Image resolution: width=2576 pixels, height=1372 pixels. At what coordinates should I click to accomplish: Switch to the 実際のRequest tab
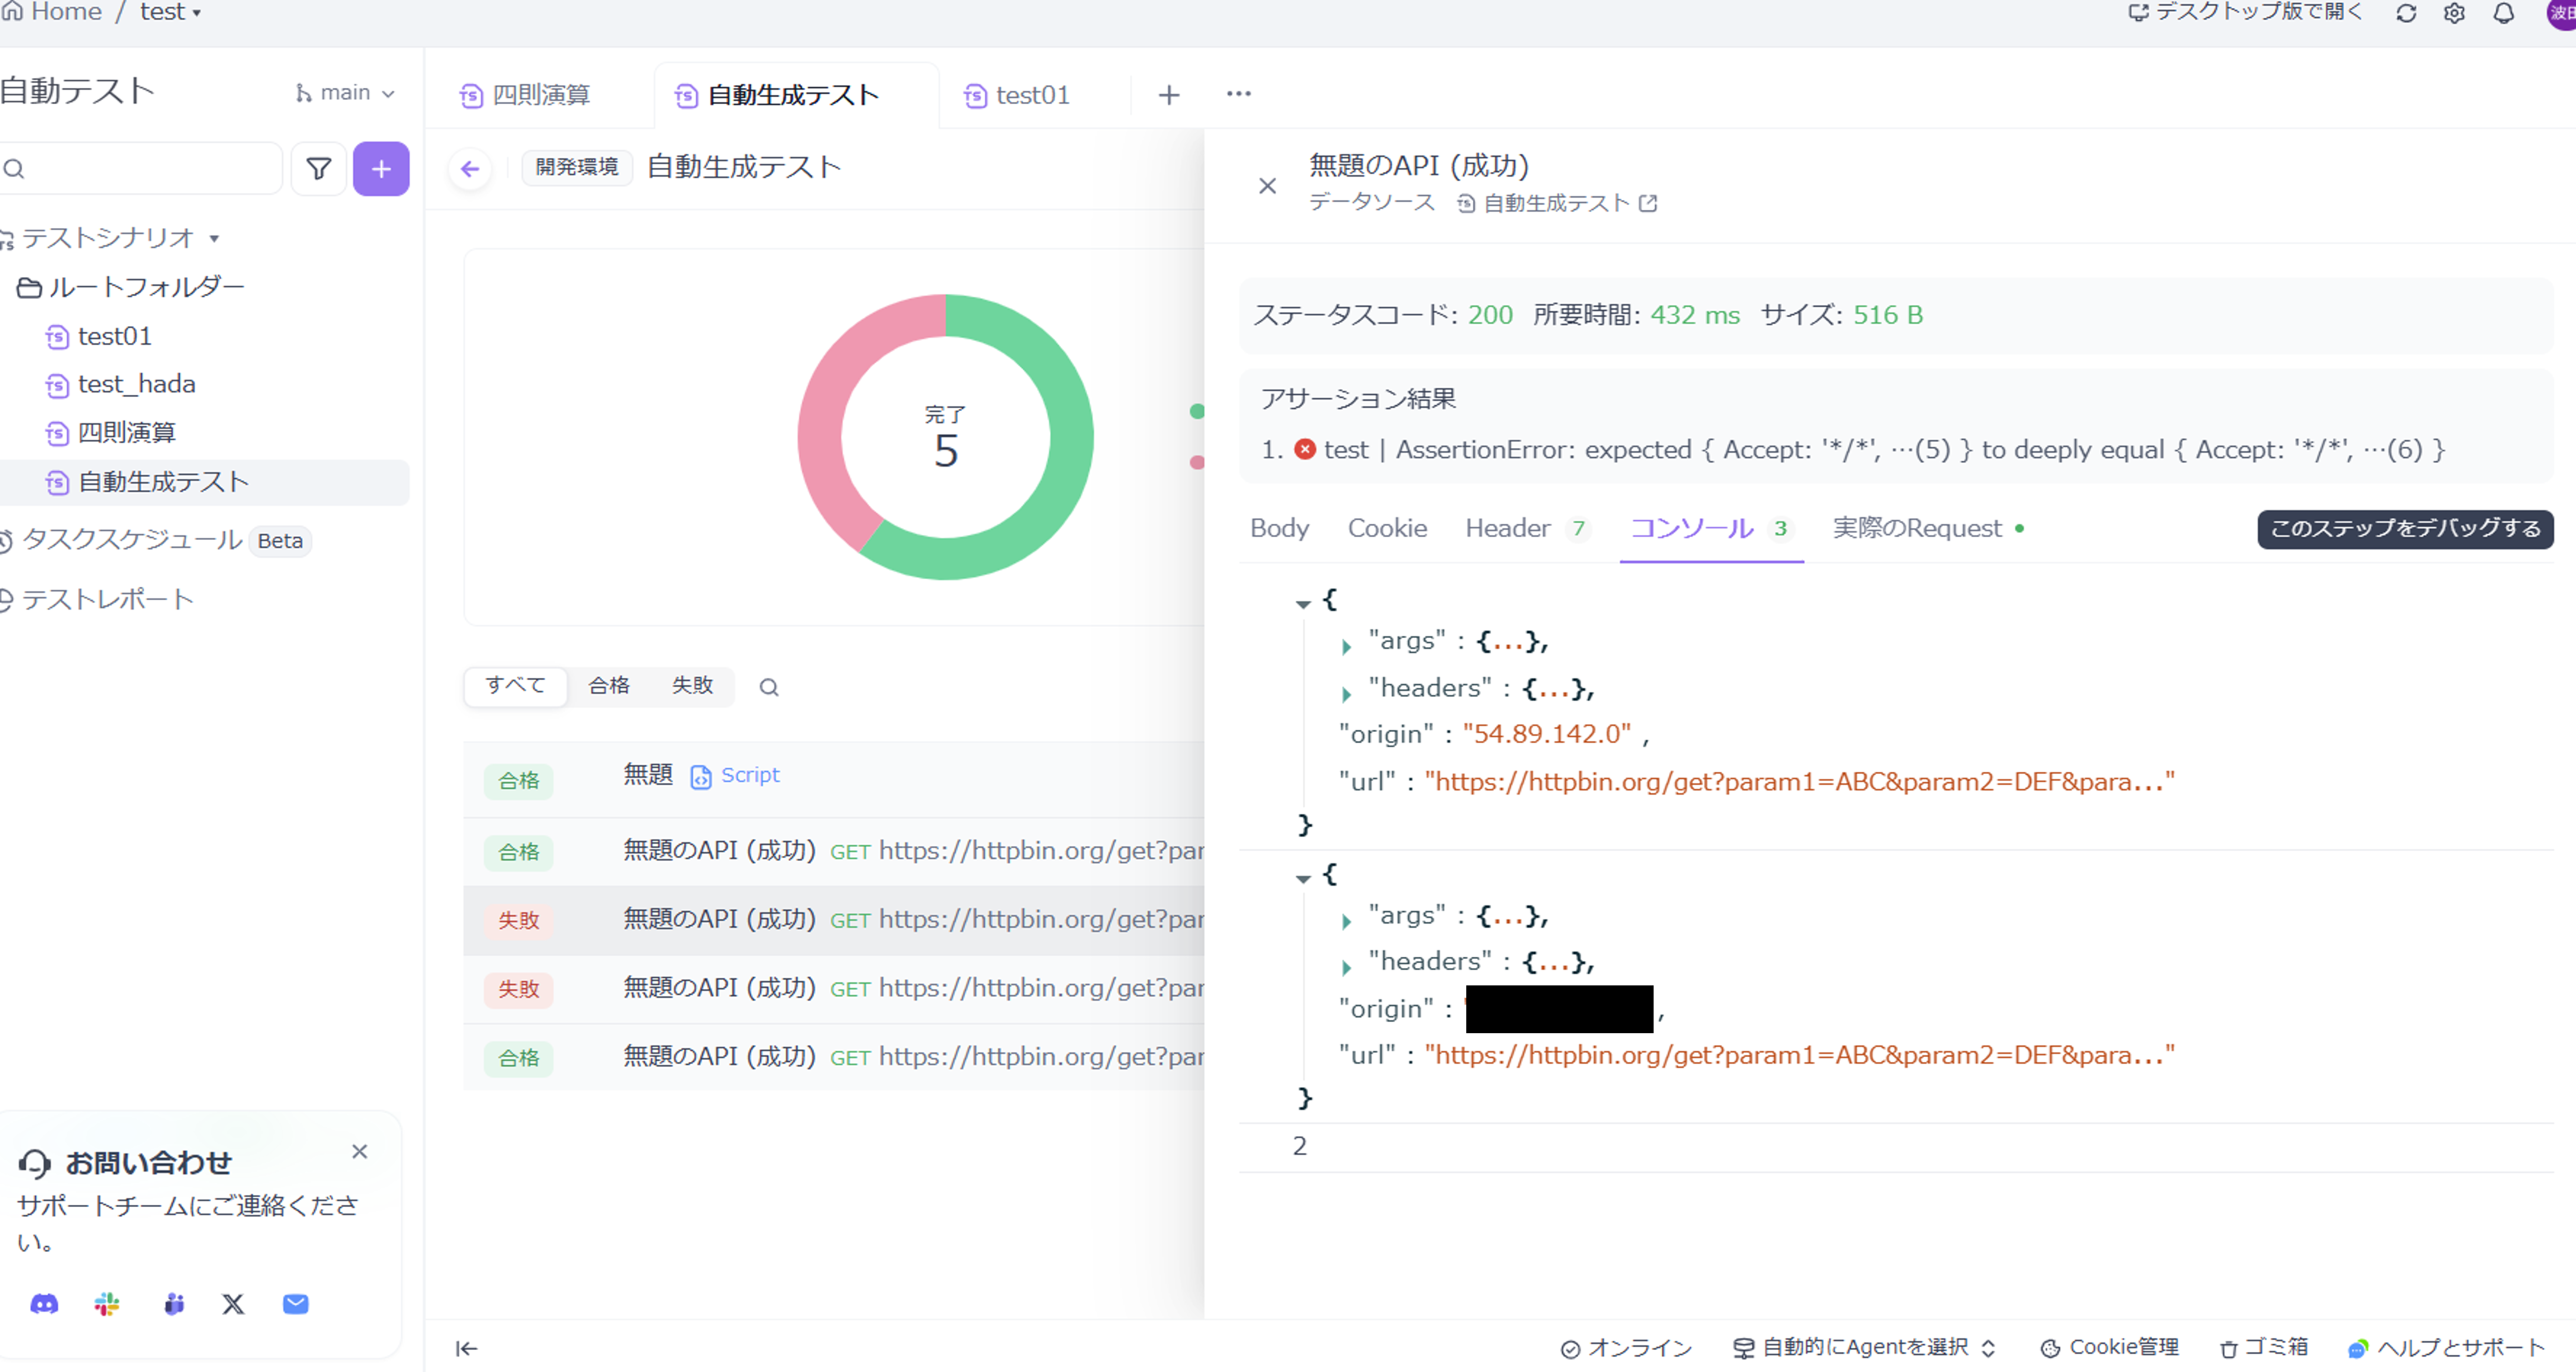[x=1916, y=528]
